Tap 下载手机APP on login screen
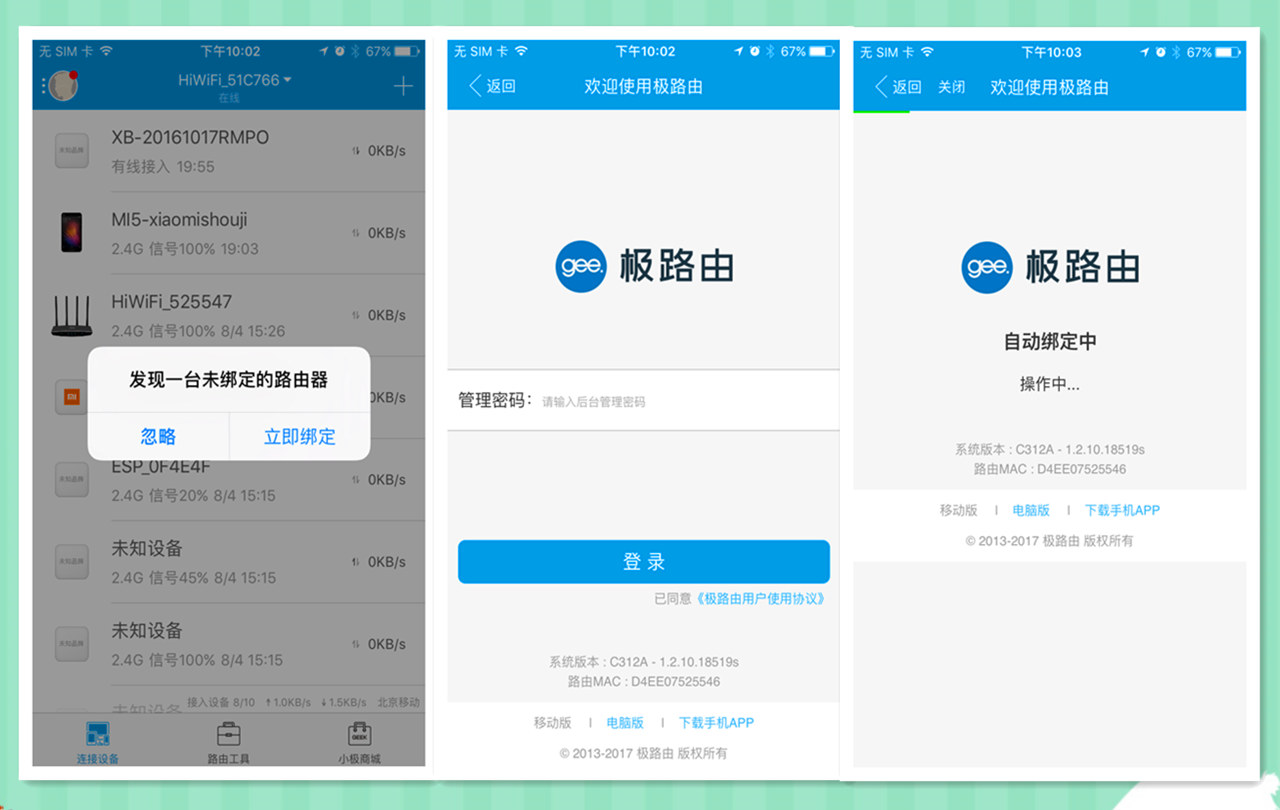Image resolution: width=1280 pixels, height=810 pixels. pyautogui.click(x=716, y=723)
